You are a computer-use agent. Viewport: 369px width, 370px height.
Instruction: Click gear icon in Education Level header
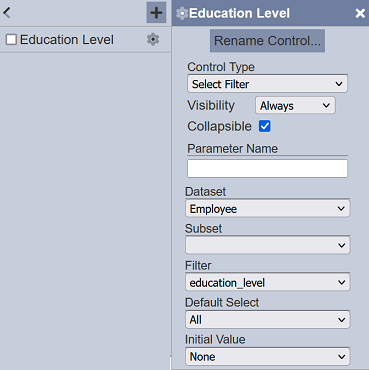click(182, 13)
